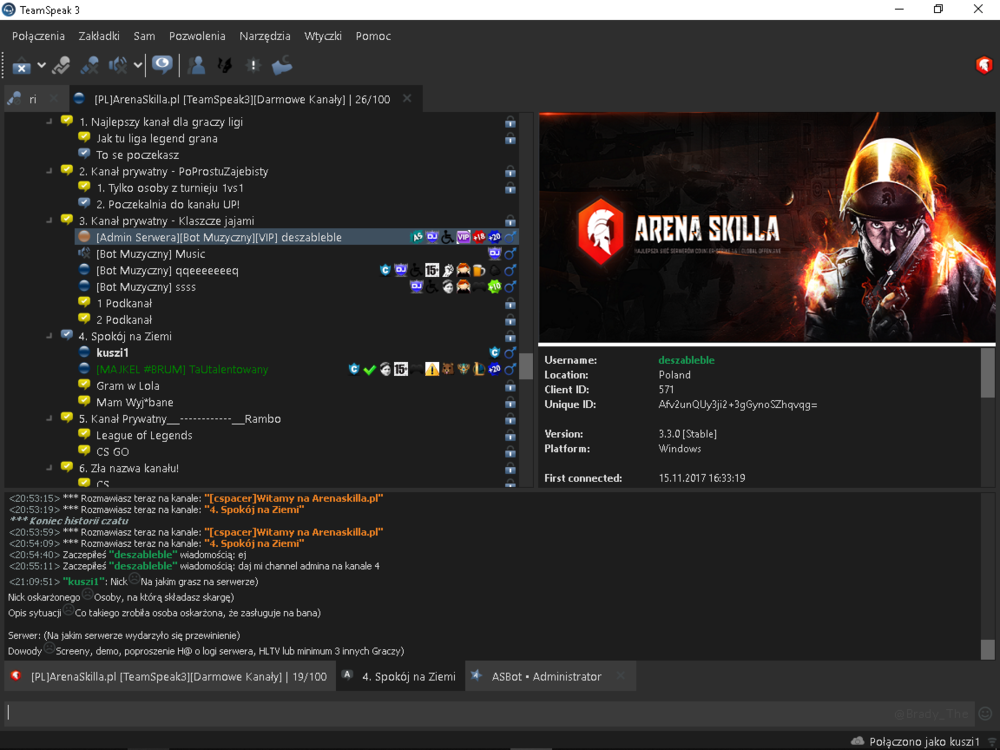
Task: Click the contacts person icon in the toolbar
Action: [x=197, y=65]
